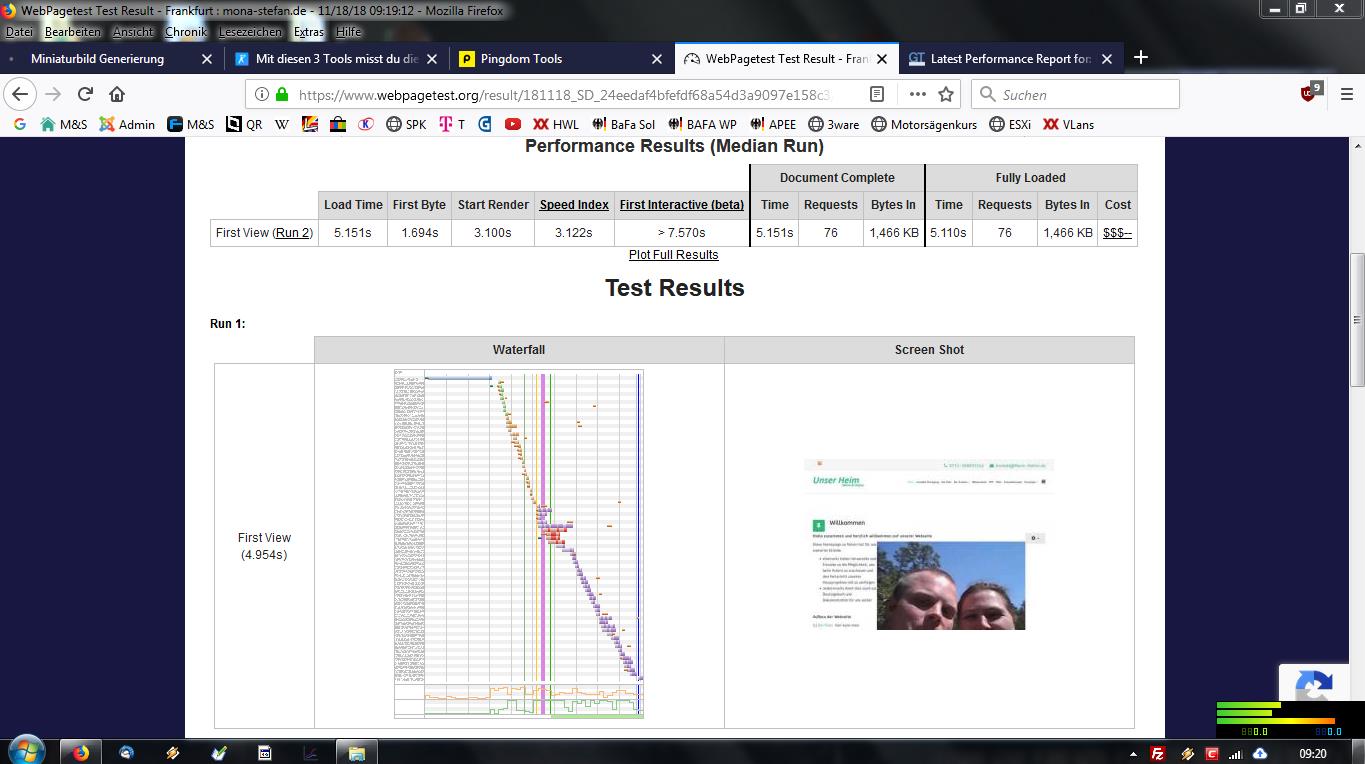Image resolution: width=1365 pixels, height=764 pixels.
Task: Open the Run 2 link
Action: 294,233
